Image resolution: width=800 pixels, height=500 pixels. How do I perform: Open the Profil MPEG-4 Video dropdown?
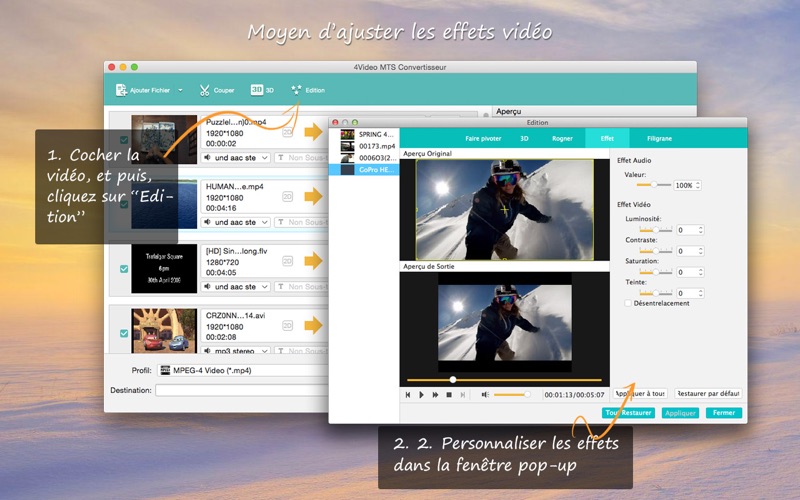[x=242, y=370]
